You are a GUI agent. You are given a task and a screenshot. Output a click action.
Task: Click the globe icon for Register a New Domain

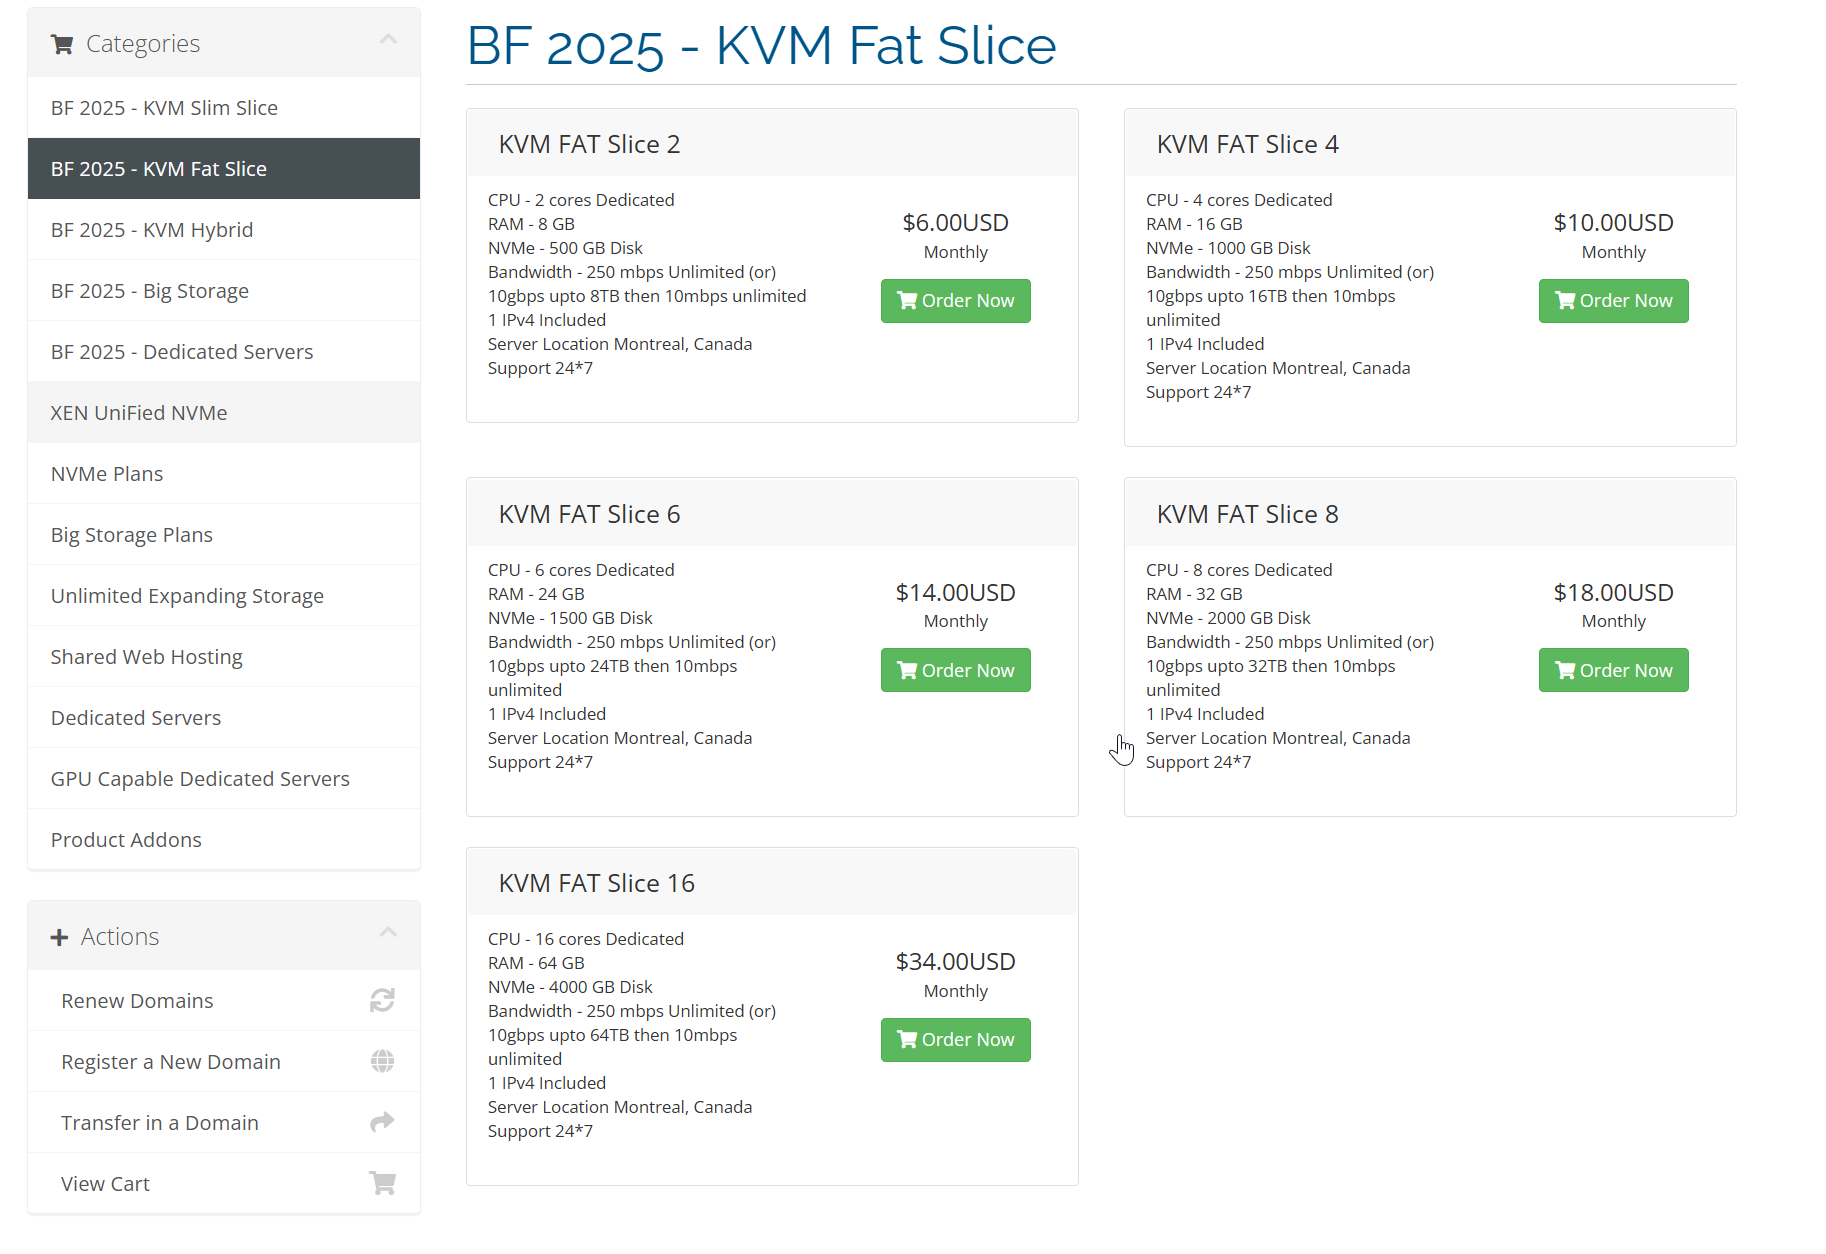(x=382, y=1061)
